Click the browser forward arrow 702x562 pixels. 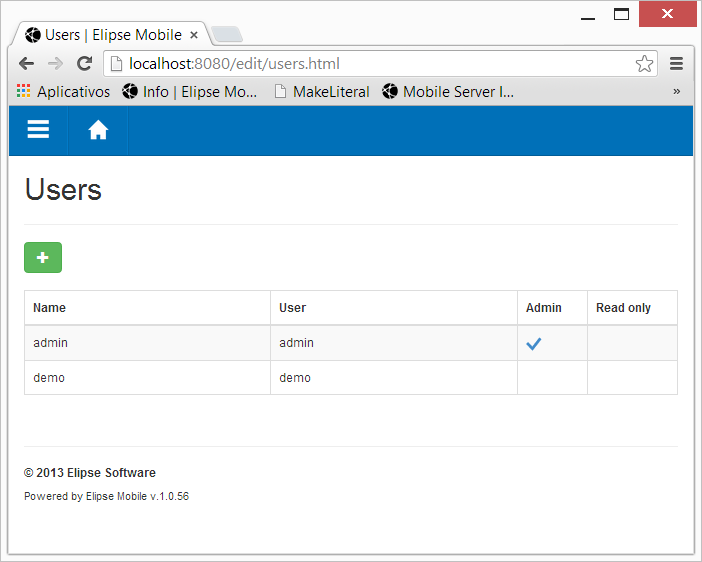coord(56,64)
